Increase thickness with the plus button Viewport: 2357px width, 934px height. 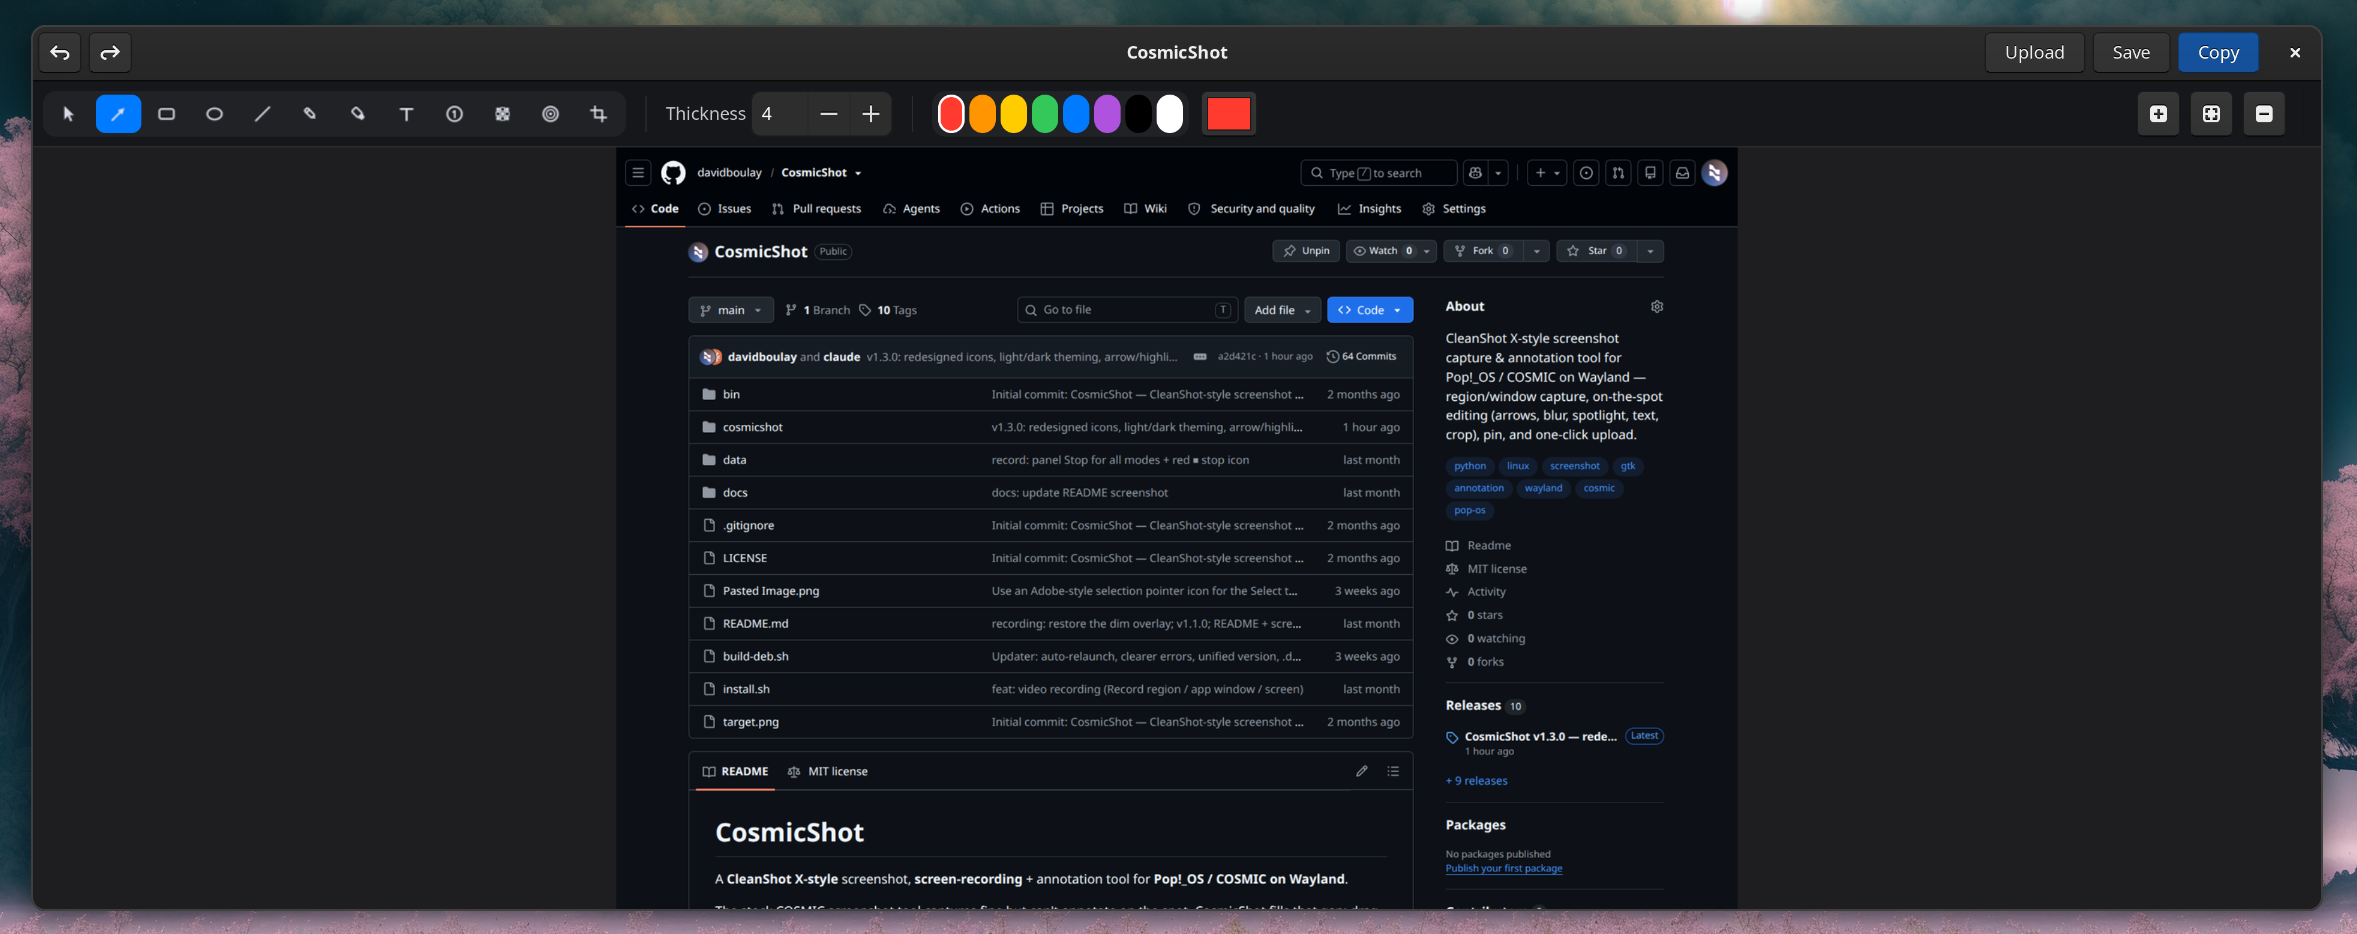(x=871, y=114)
